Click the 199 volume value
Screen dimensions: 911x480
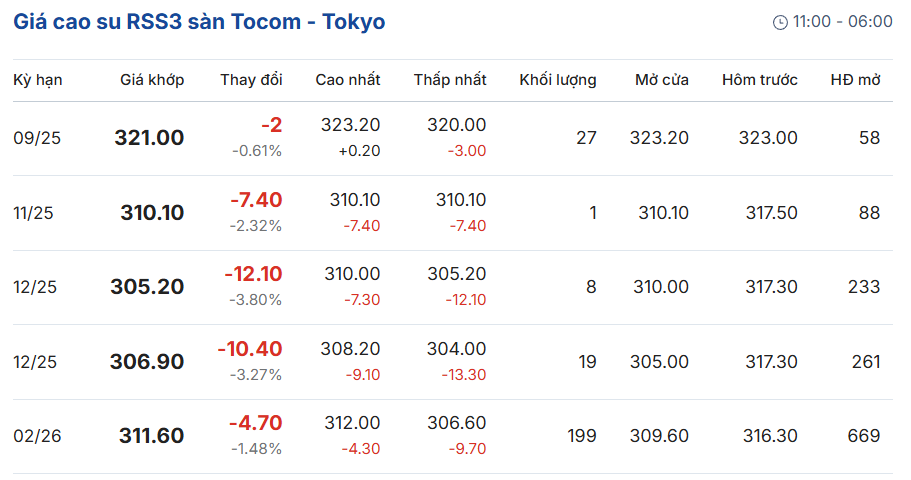click(x=582, y=436)
